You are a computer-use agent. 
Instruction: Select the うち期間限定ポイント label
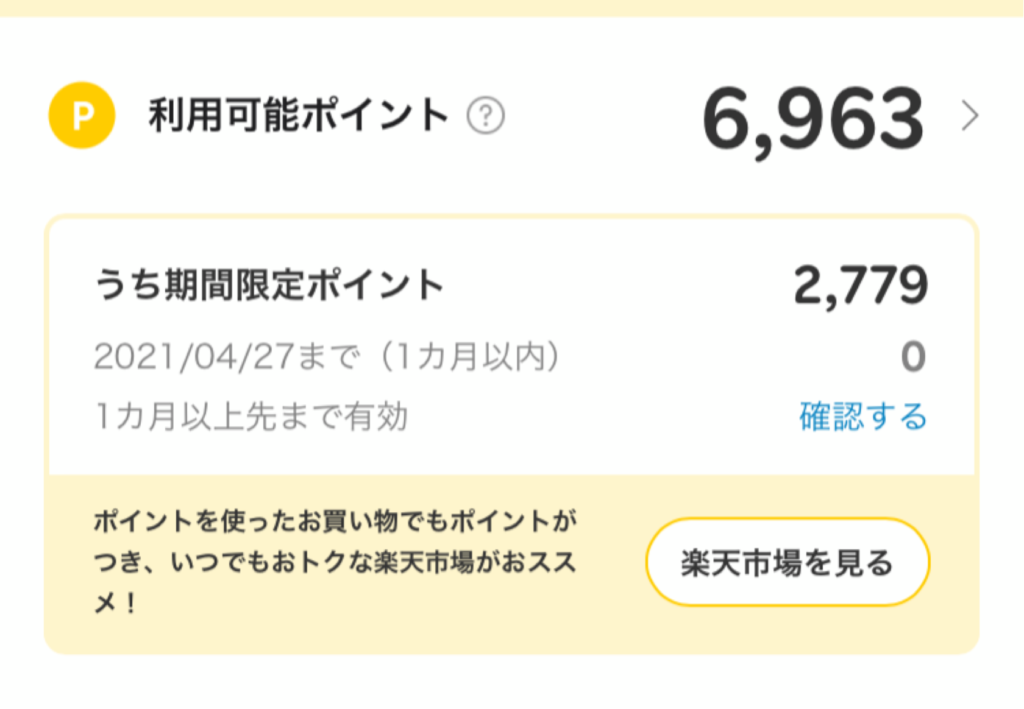click(x=269, y=285)
